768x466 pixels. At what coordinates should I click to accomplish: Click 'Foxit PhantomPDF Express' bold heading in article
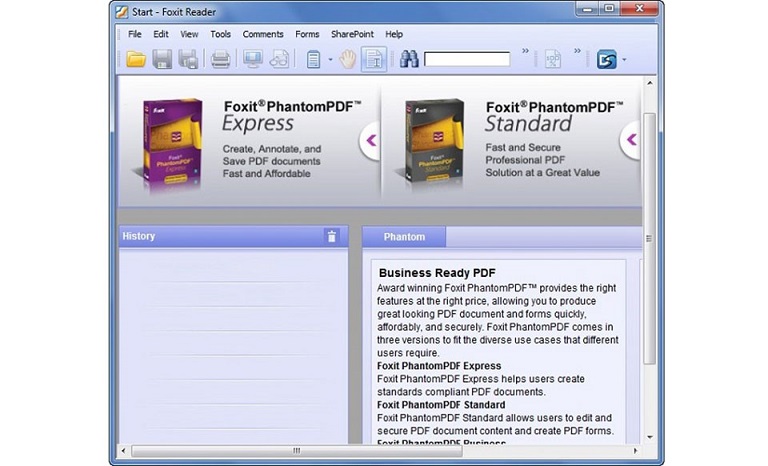[x=439, y=366]
